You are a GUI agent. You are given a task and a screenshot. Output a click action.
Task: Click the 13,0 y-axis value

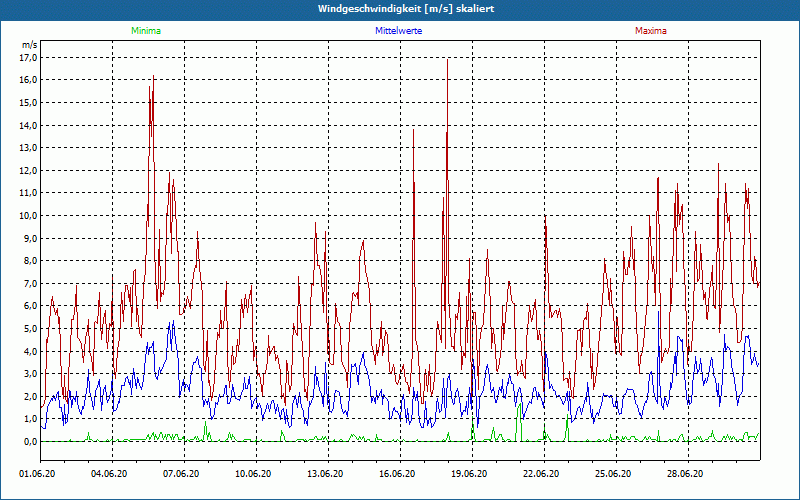[x=29, y=148]
